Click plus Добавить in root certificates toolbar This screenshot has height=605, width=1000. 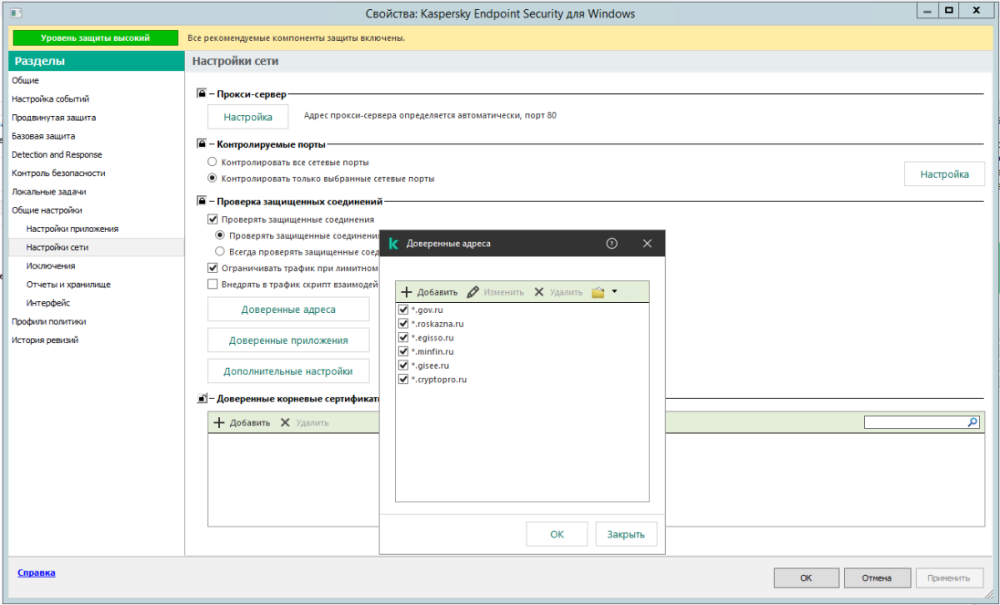[219, 423]
